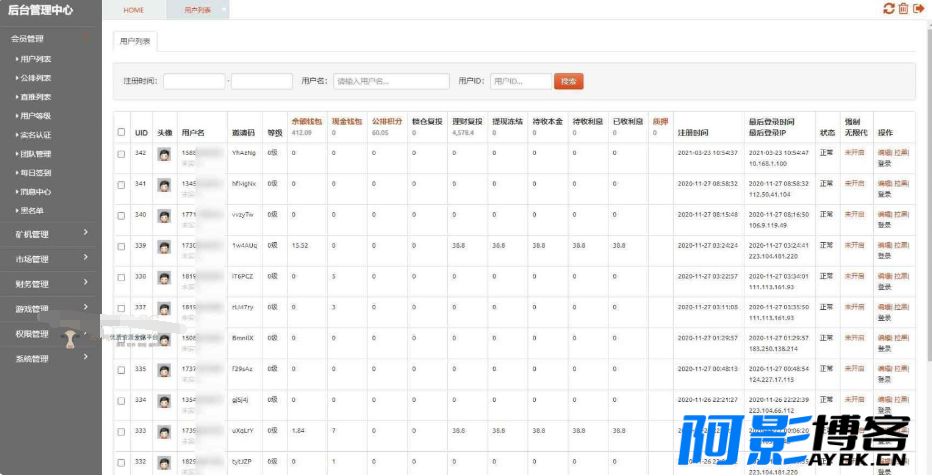Click invite code YhAzNg cell
Screen dimensions: 932x476
(244, 153)
